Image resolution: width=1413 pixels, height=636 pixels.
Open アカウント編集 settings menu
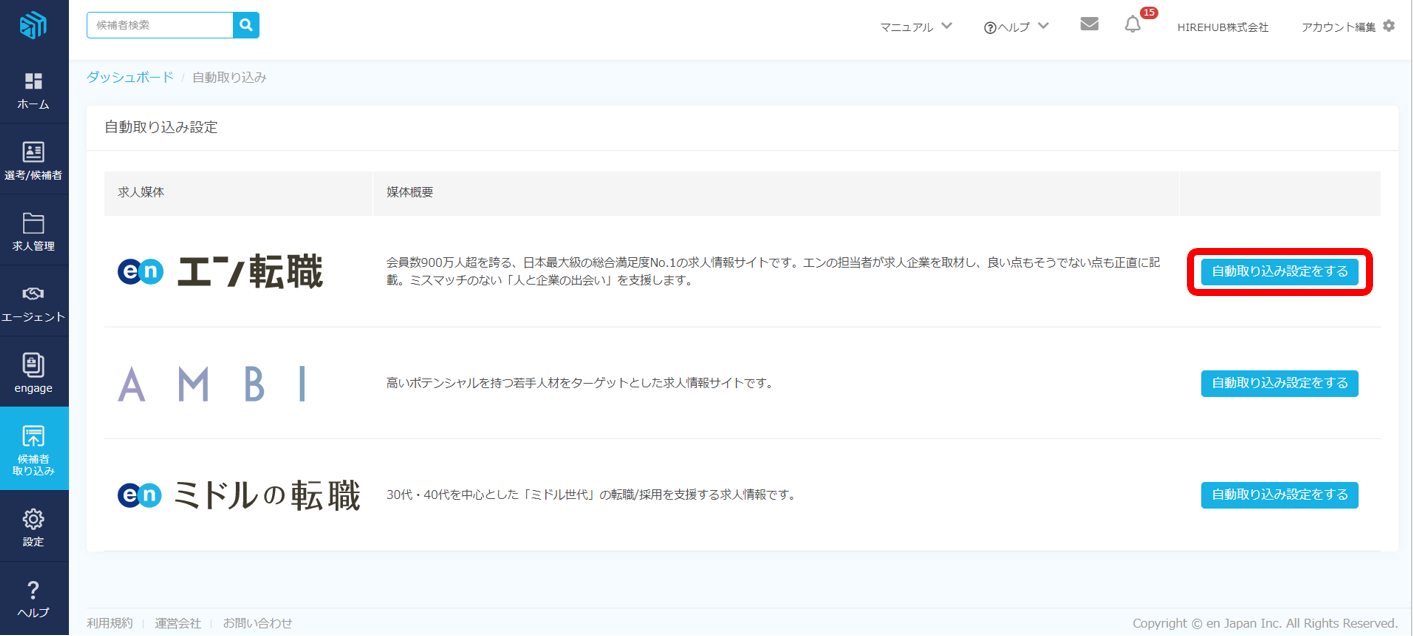pos(1347,27)
